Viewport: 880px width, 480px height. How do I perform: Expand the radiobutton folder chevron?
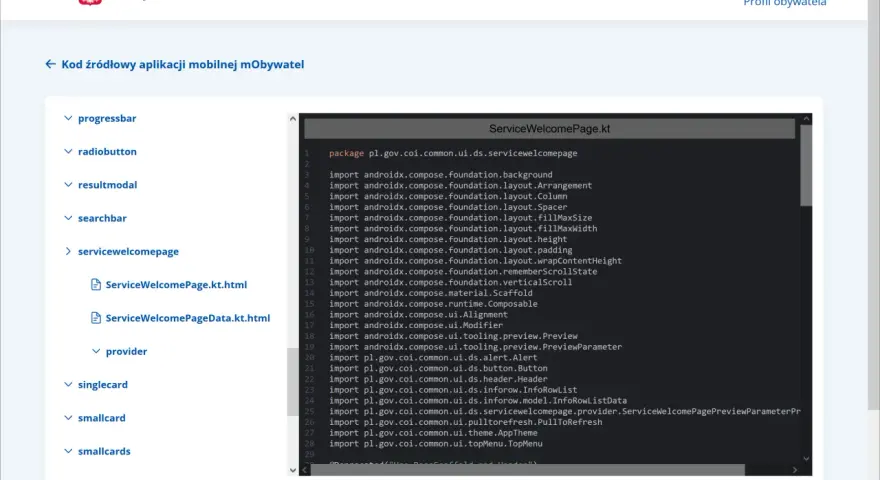tap(68, 152)
